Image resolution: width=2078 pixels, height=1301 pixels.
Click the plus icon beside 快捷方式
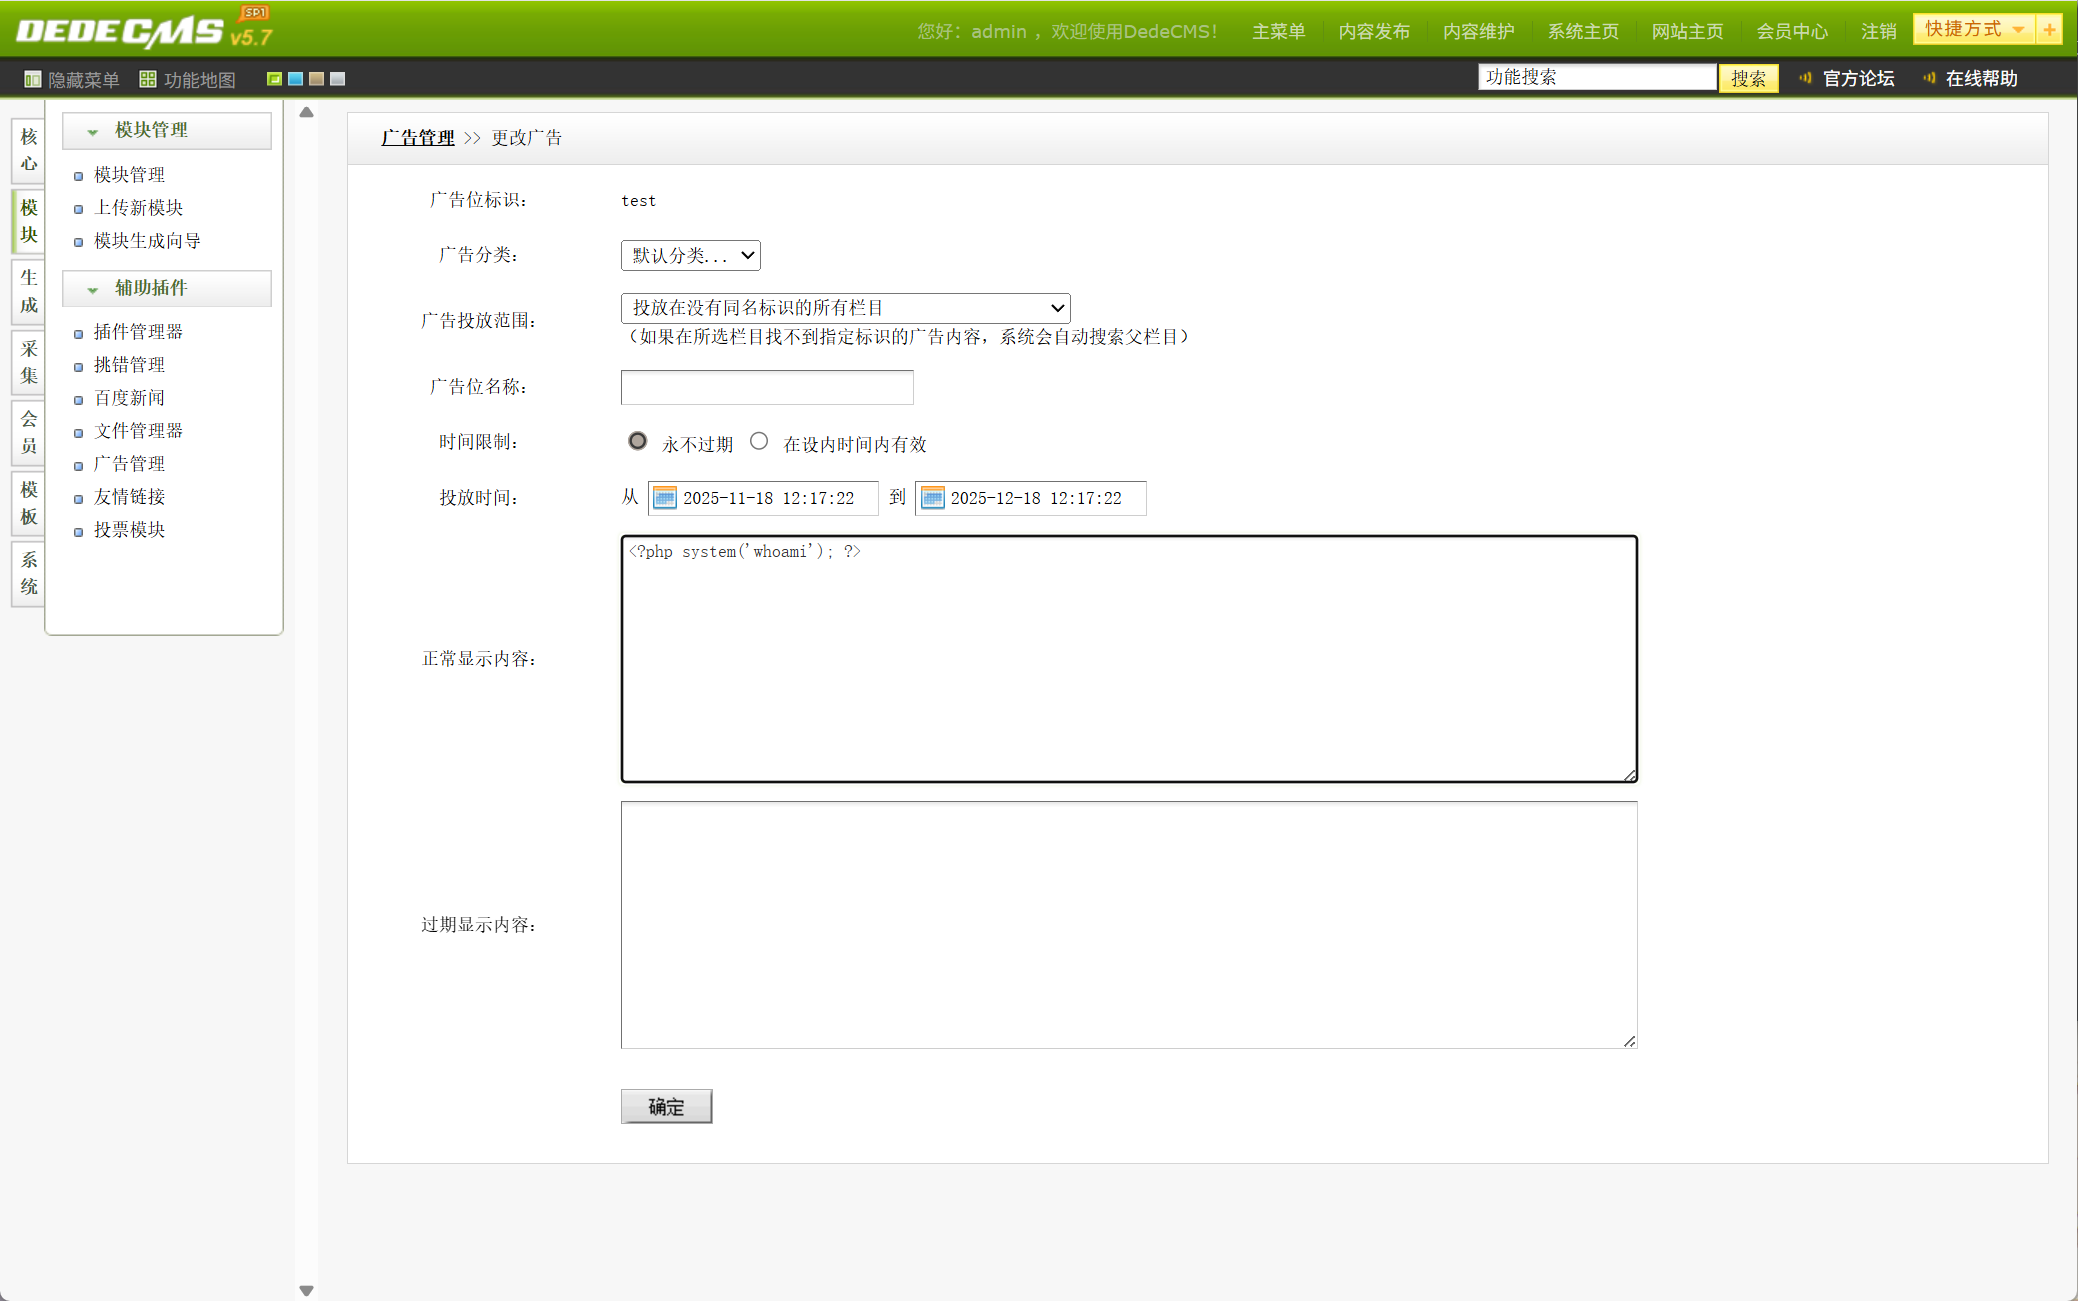point(2049,30)
